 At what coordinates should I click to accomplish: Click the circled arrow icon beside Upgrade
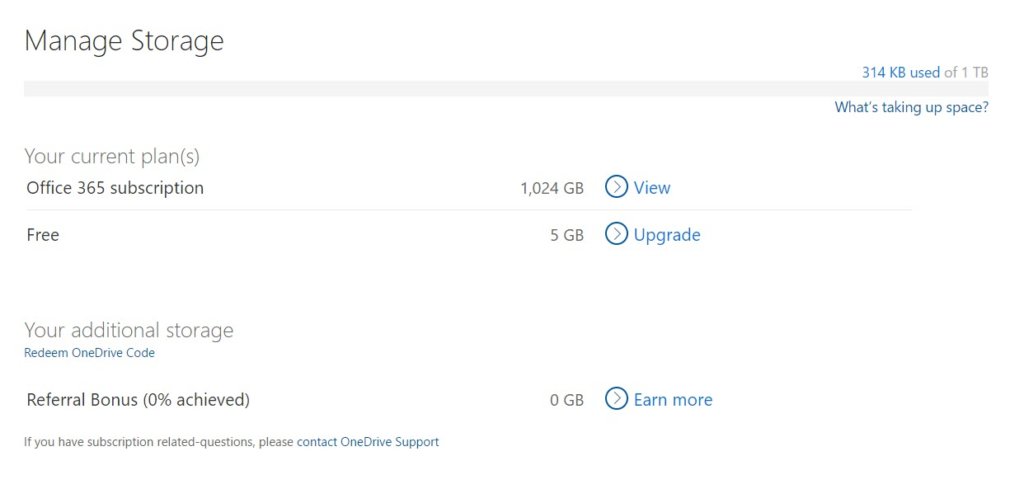[616, 235]
